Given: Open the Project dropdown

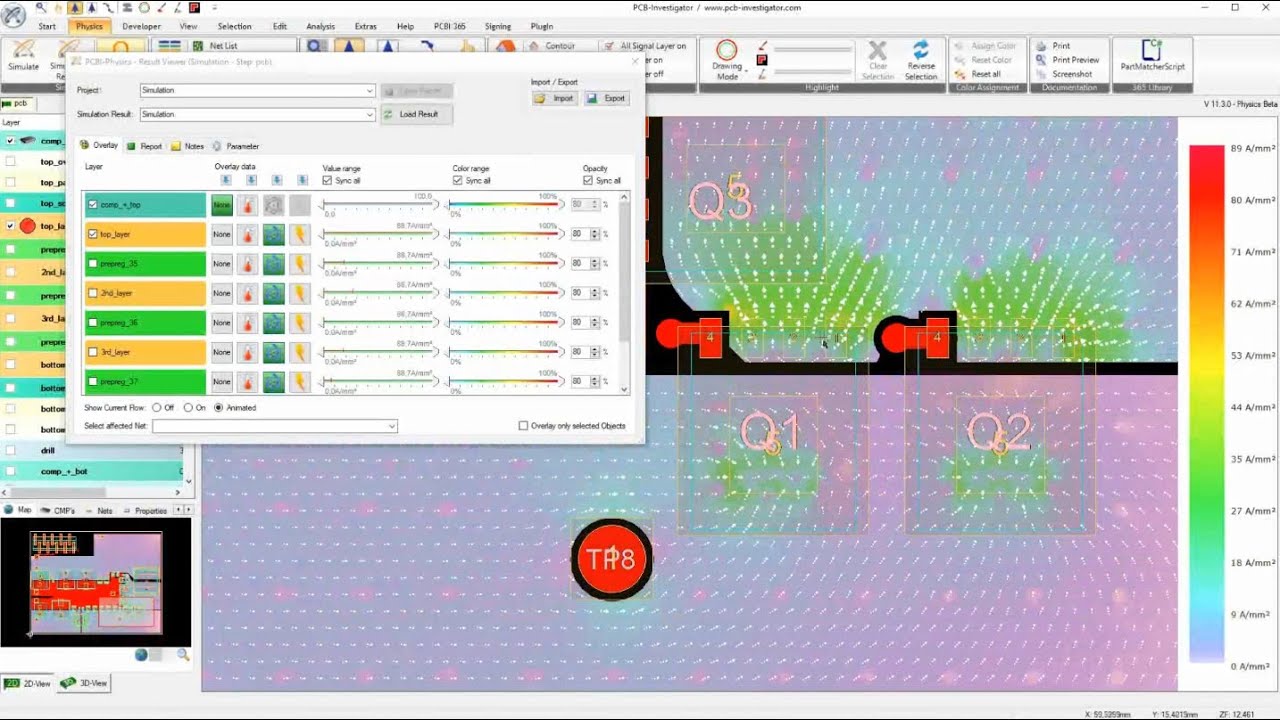Looking at the screenshot, I should tap(370, 90).
